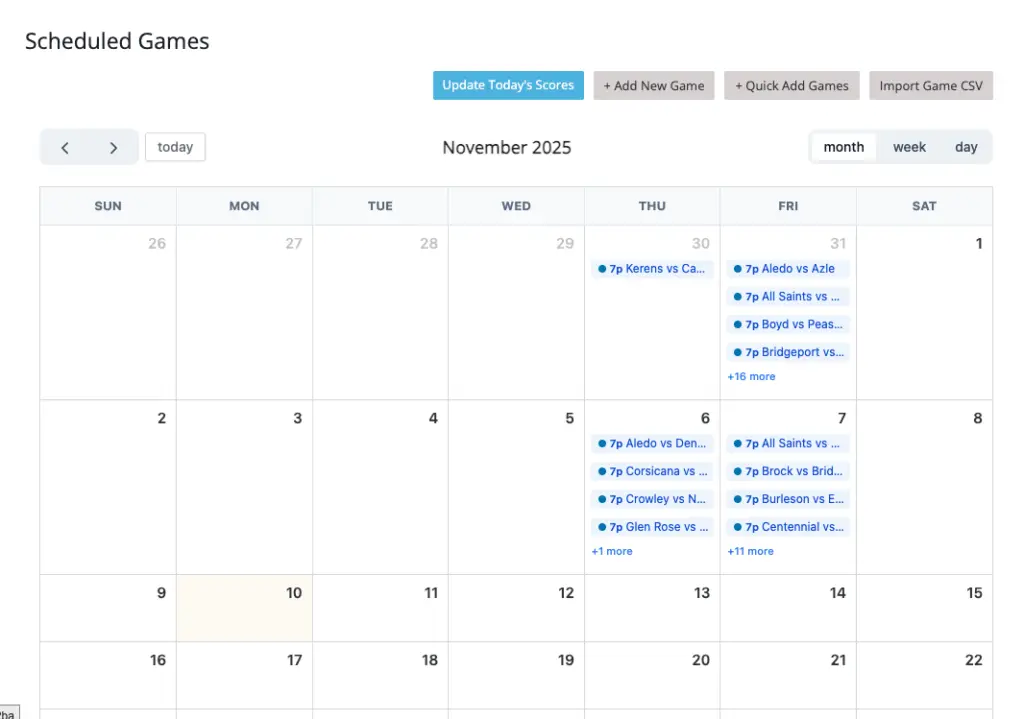Screen dimensions: 1024x719
Task: Switch the calendar to day view
Action: (x=965, y=147)
